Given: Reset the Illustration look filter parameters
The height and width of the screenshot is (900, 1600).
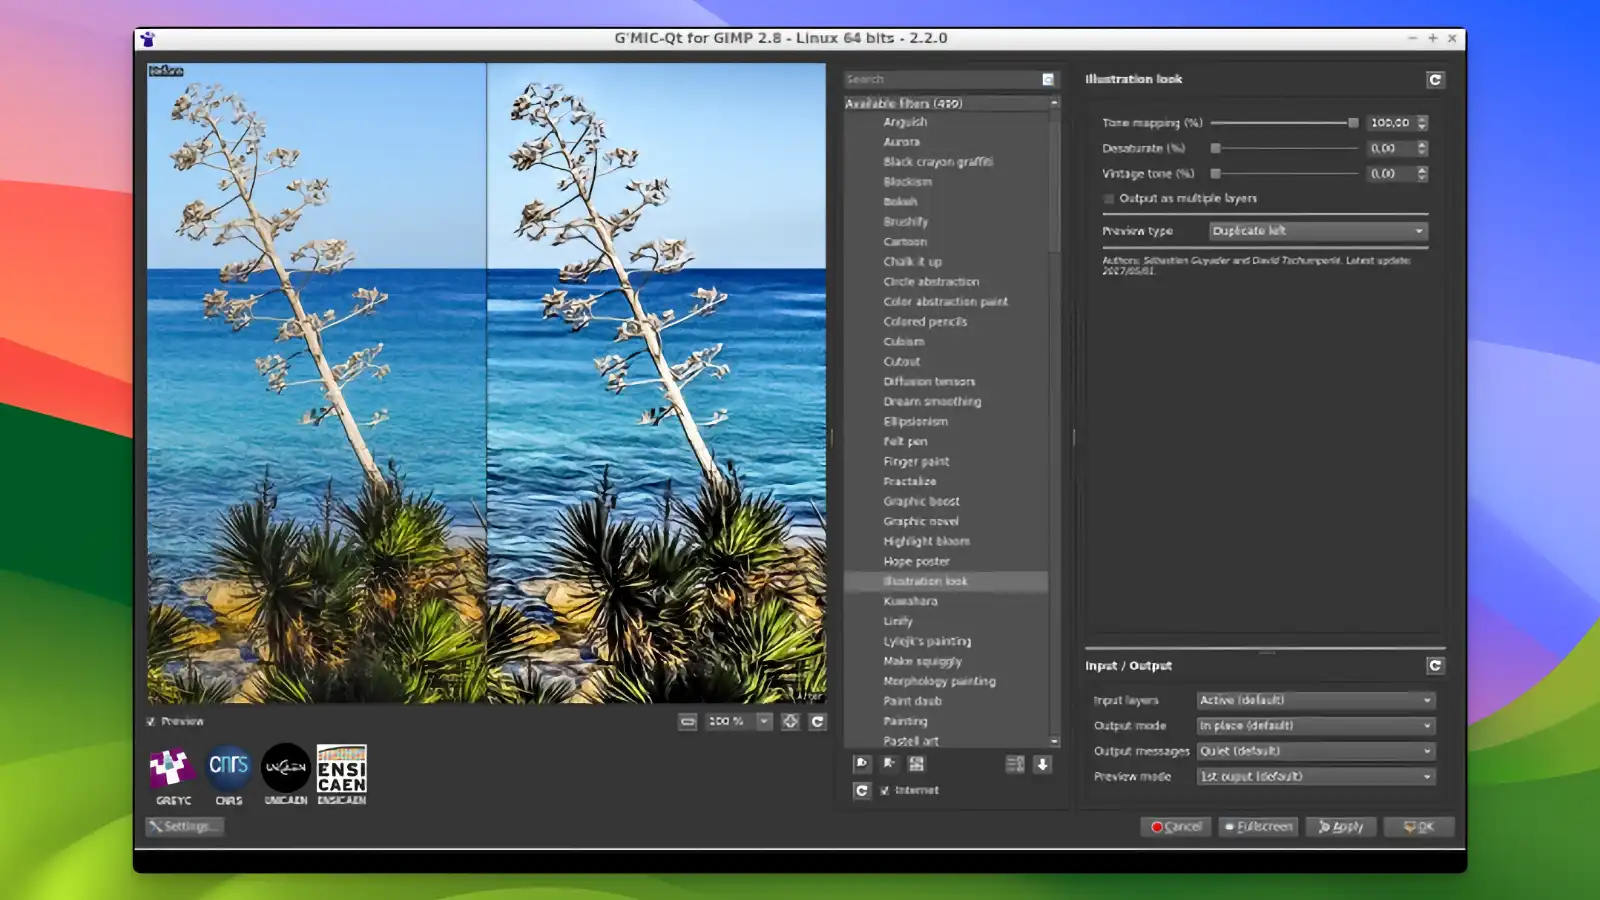Looking at the screenshot, I should [x=1438, y=80].
